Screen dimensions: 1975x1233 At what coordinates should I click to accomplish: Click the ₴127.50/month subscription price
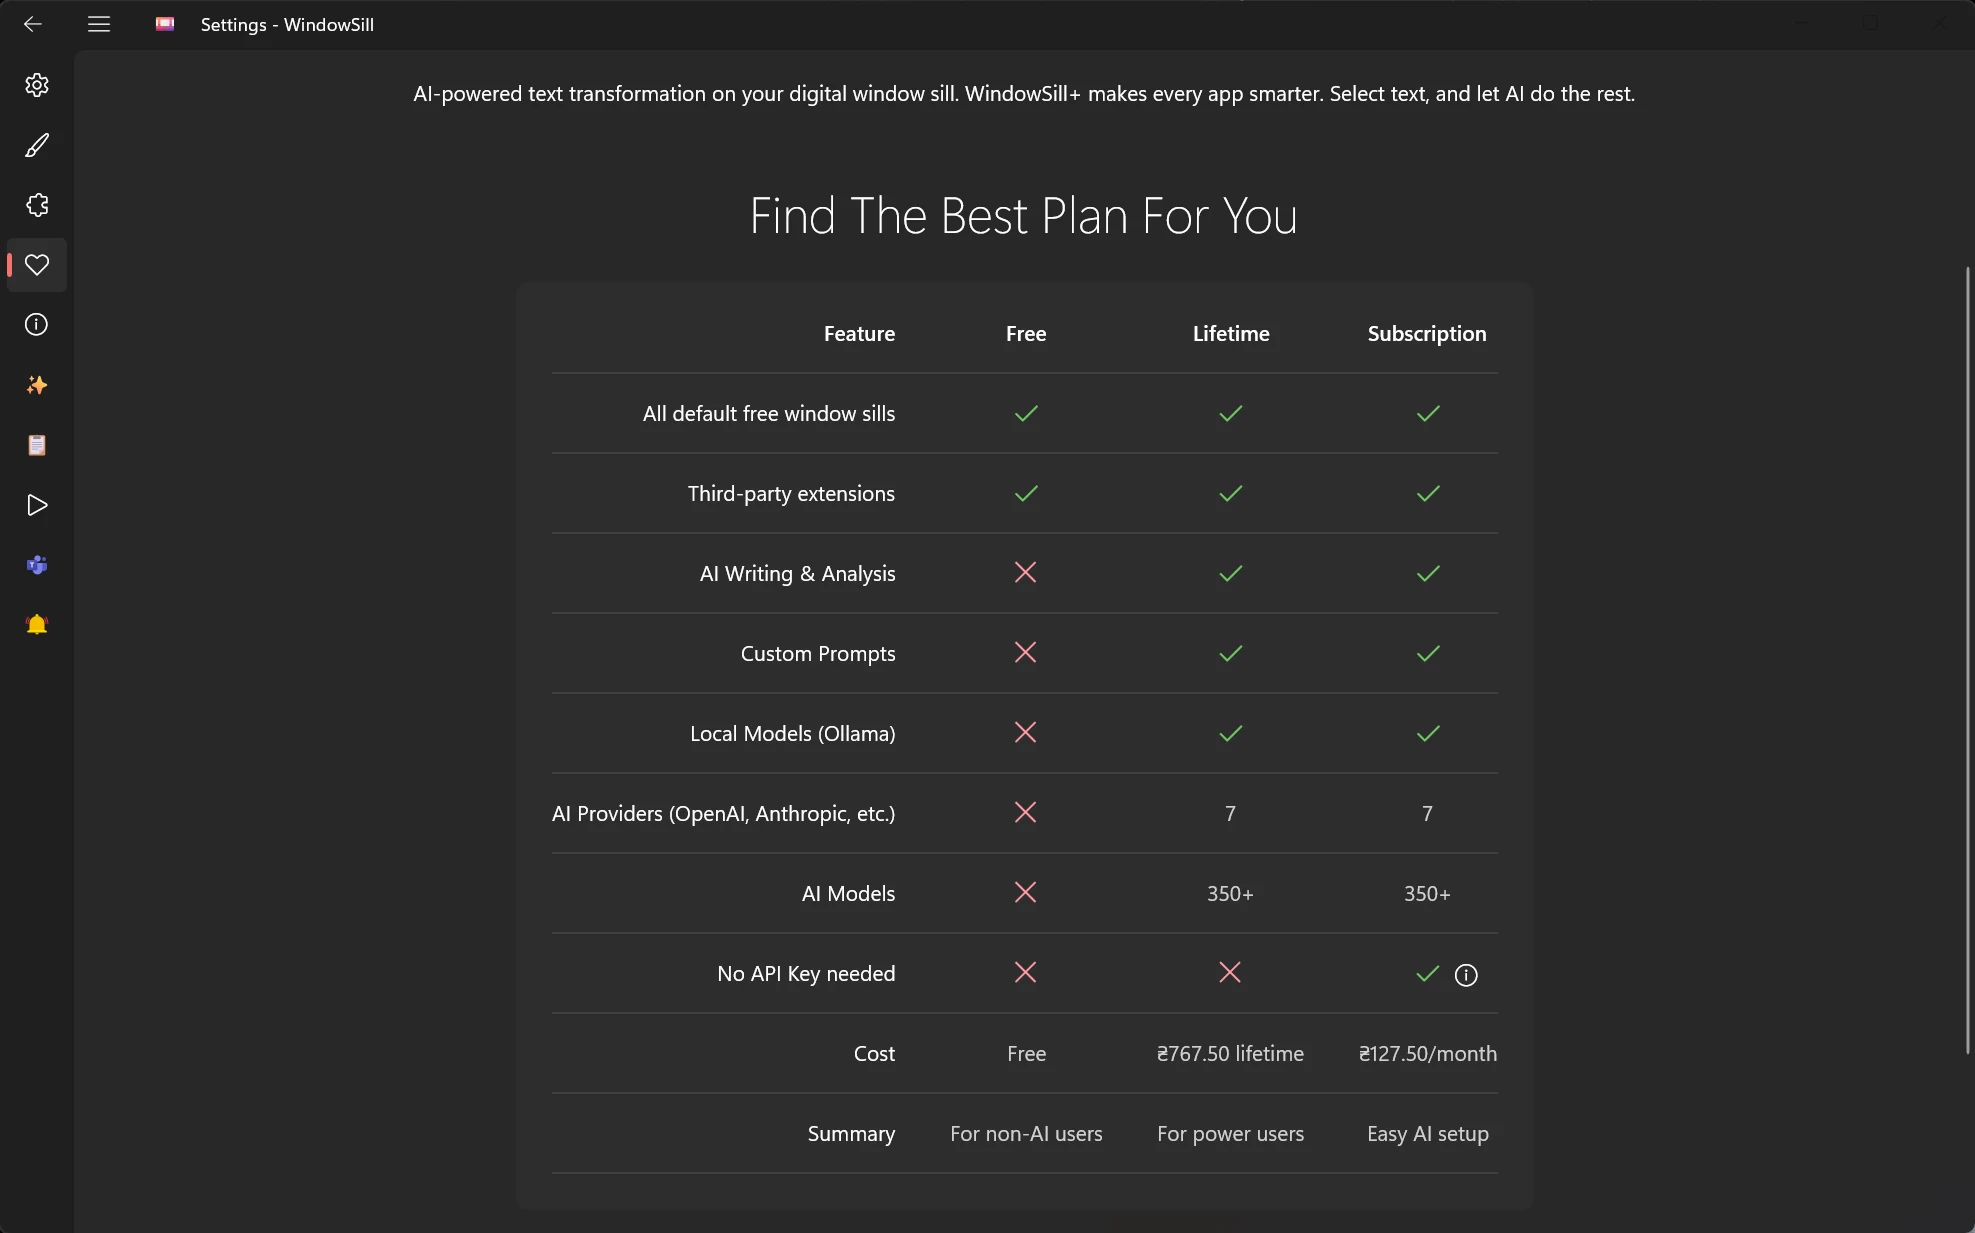pyautogui.click(x=1428, y=1054)
